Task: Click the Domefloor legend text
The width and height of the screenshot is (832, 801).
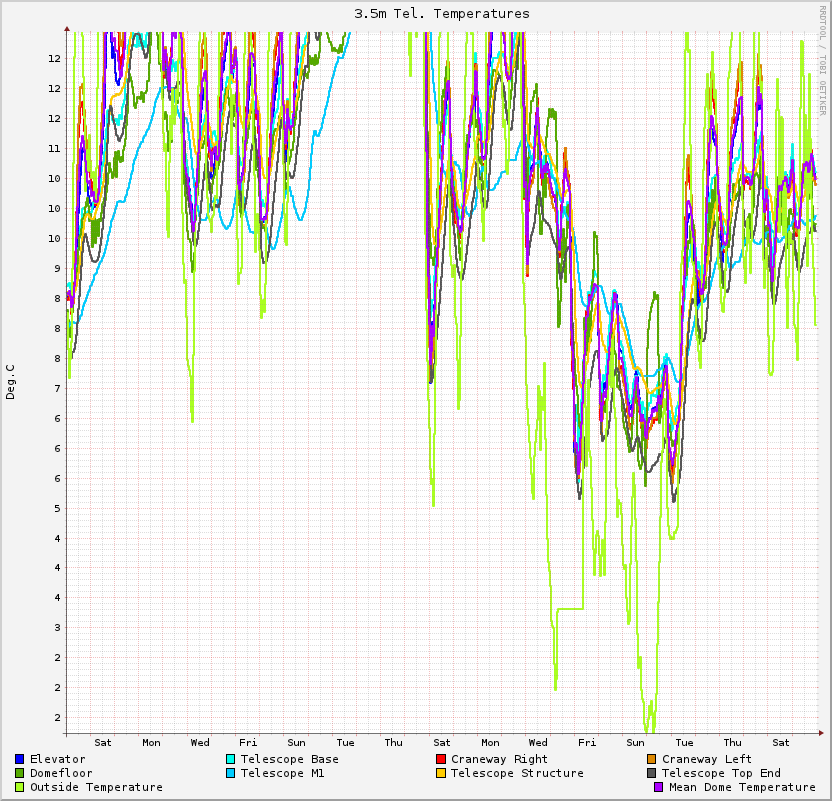Action: point(61,773)
